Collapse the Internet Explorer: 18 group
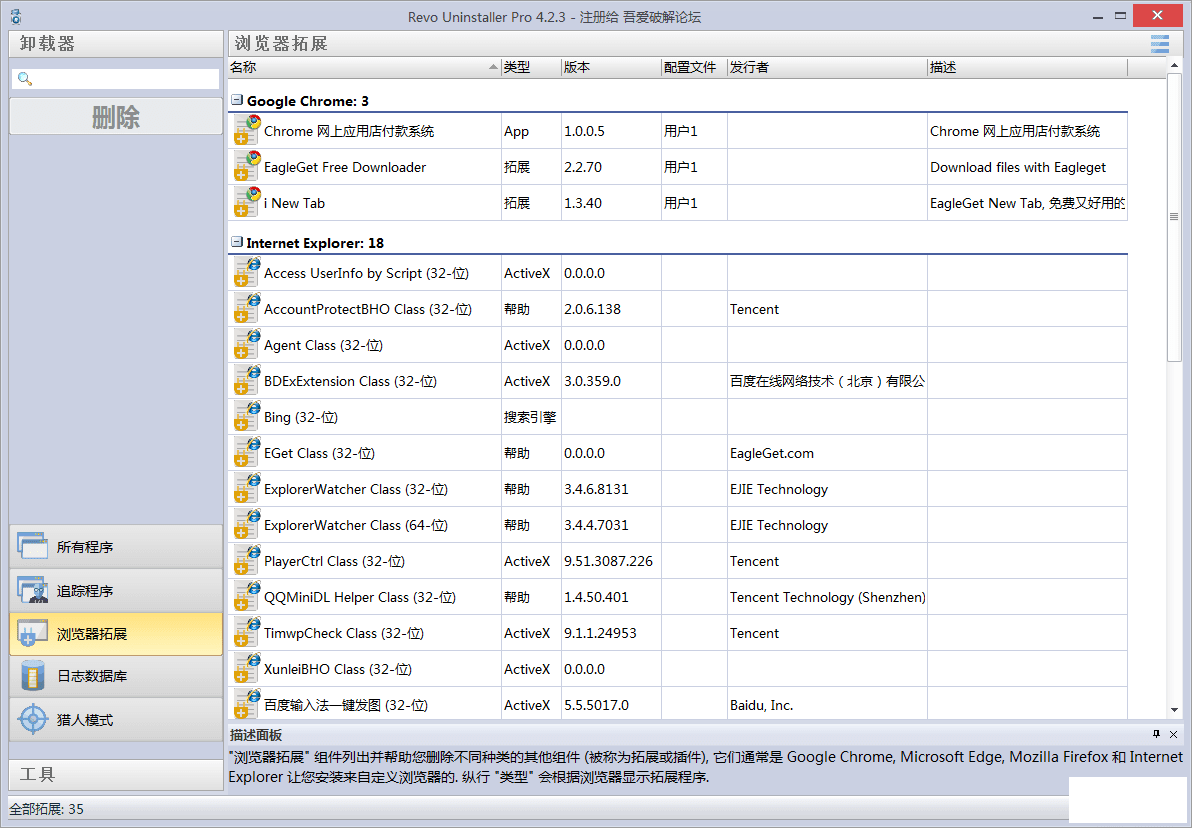The height and width of the screenshot is (828, 1192). point(237,243)
